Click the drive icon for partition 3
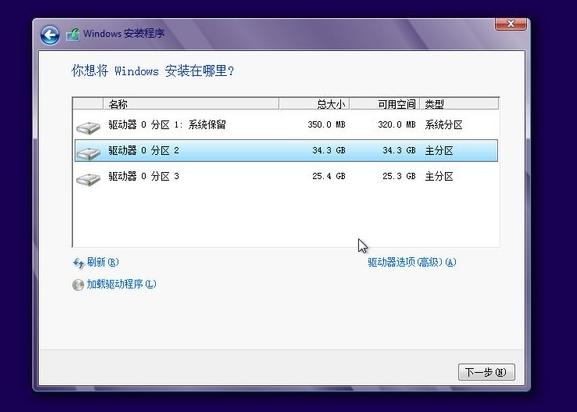The height and width of the screenshot is (412, 577). [x=88, y=179]
